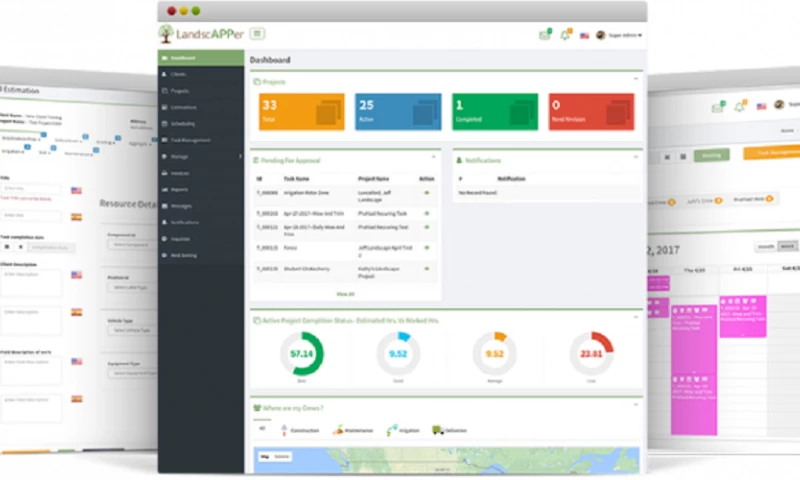Toggle the hamburger menu beside LandscAPPer logo
800x480 pixels.
257,34
